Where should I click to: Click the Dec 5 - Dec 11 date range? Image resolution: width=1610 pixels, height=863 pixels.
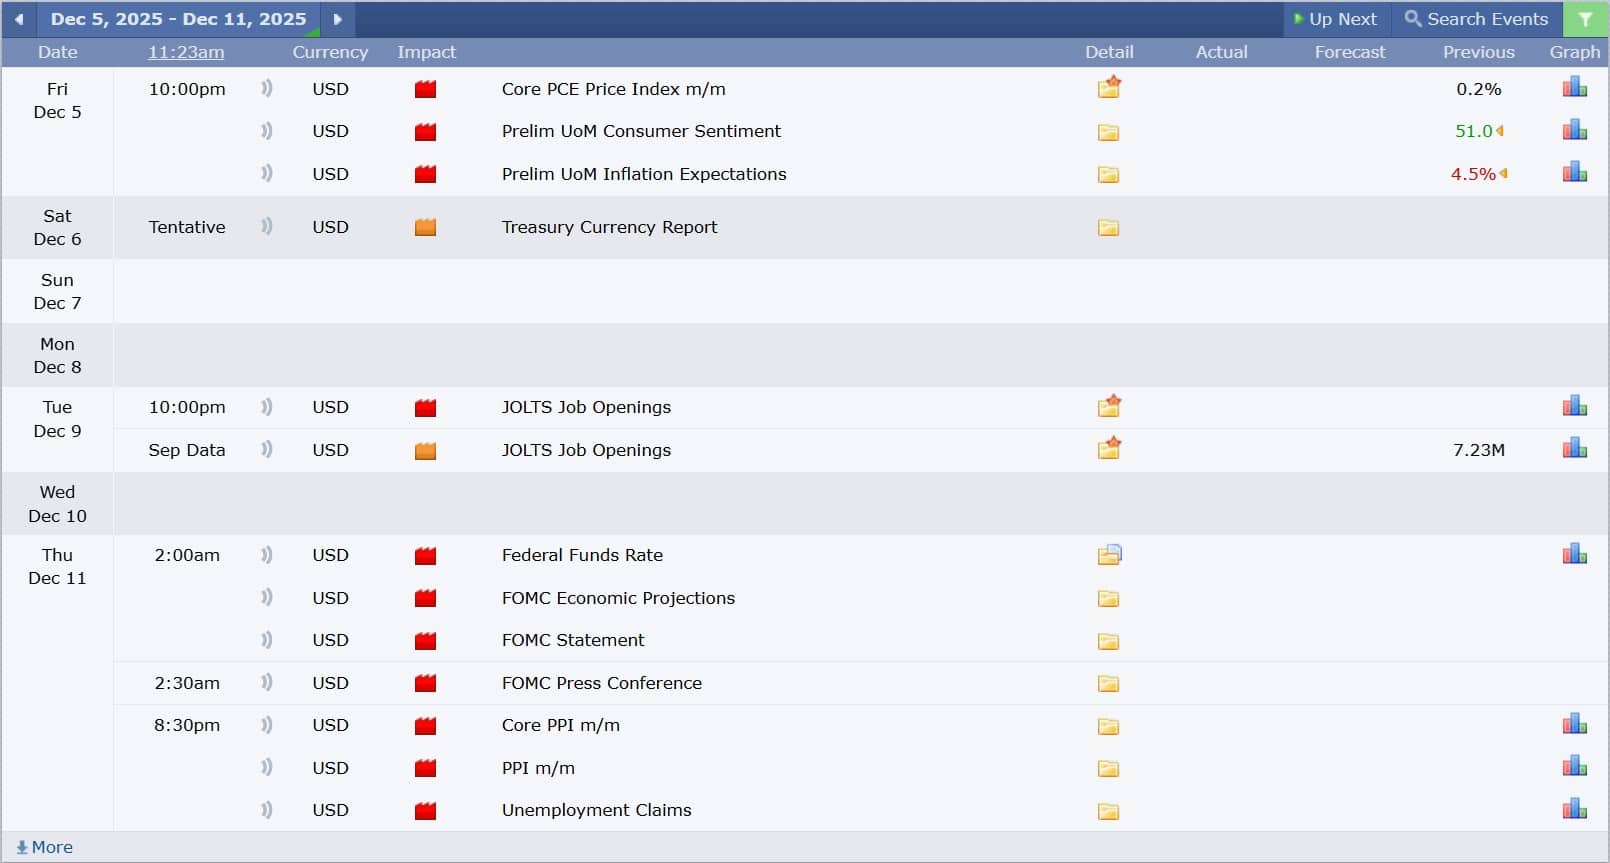pos(178,19)
